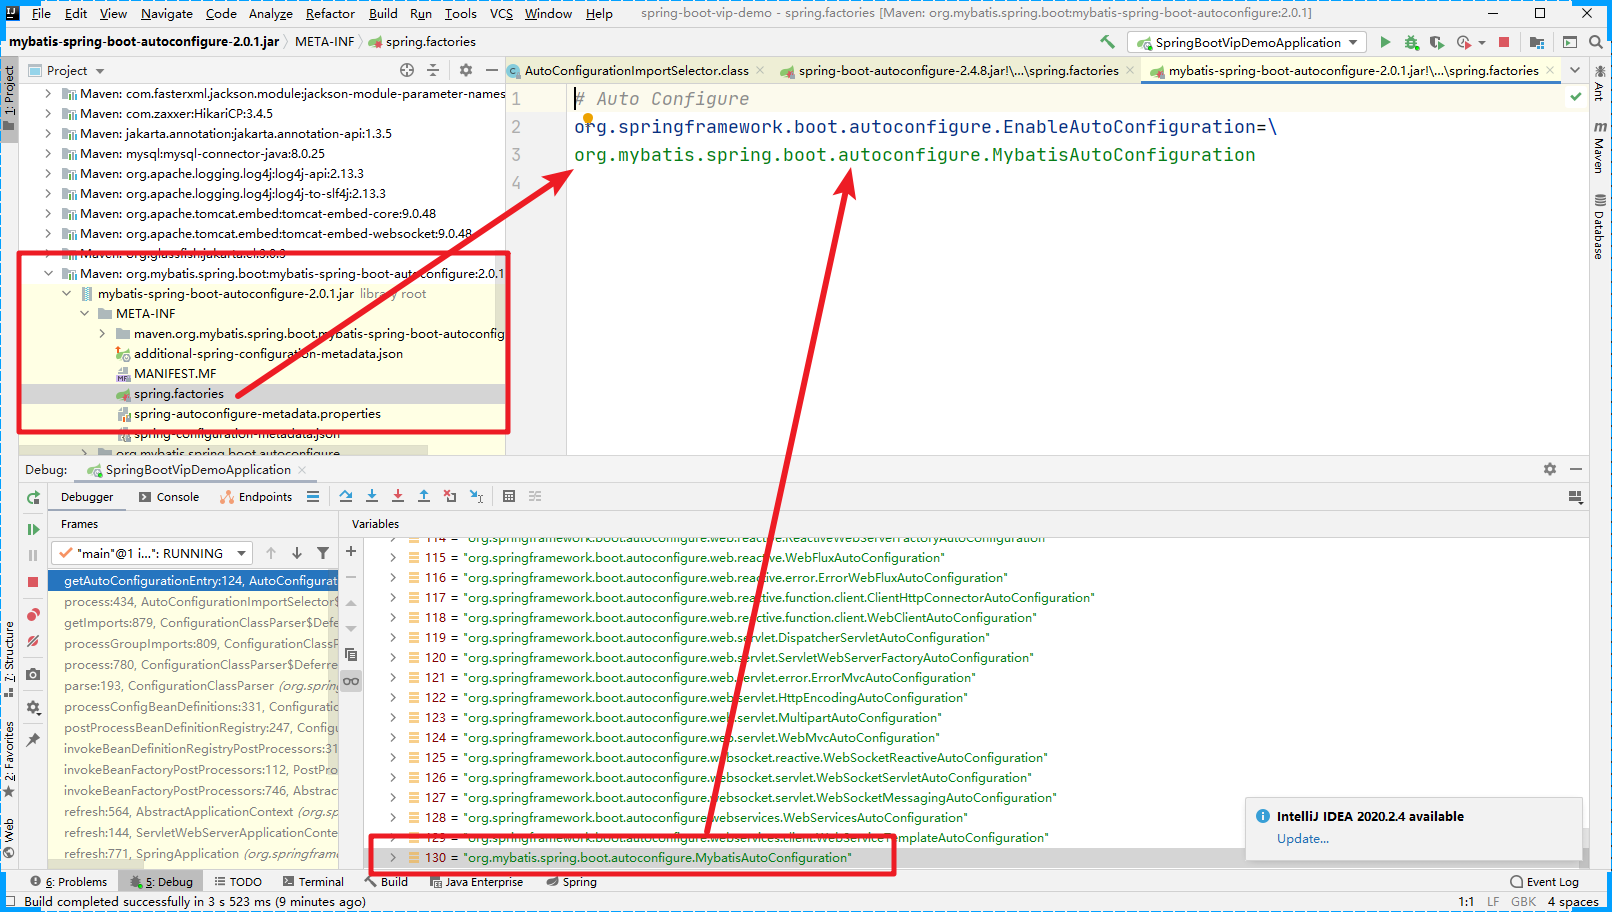Stop debug session with the red square
This screenshot has height=912, width=1612.
pos(33,581)
